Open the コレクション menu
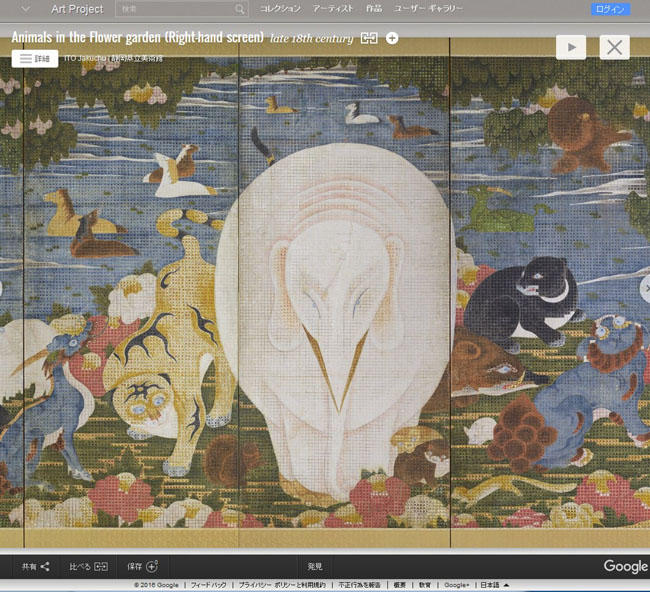Viewport: 650px width, 592px height. click(x=280, y=9)
